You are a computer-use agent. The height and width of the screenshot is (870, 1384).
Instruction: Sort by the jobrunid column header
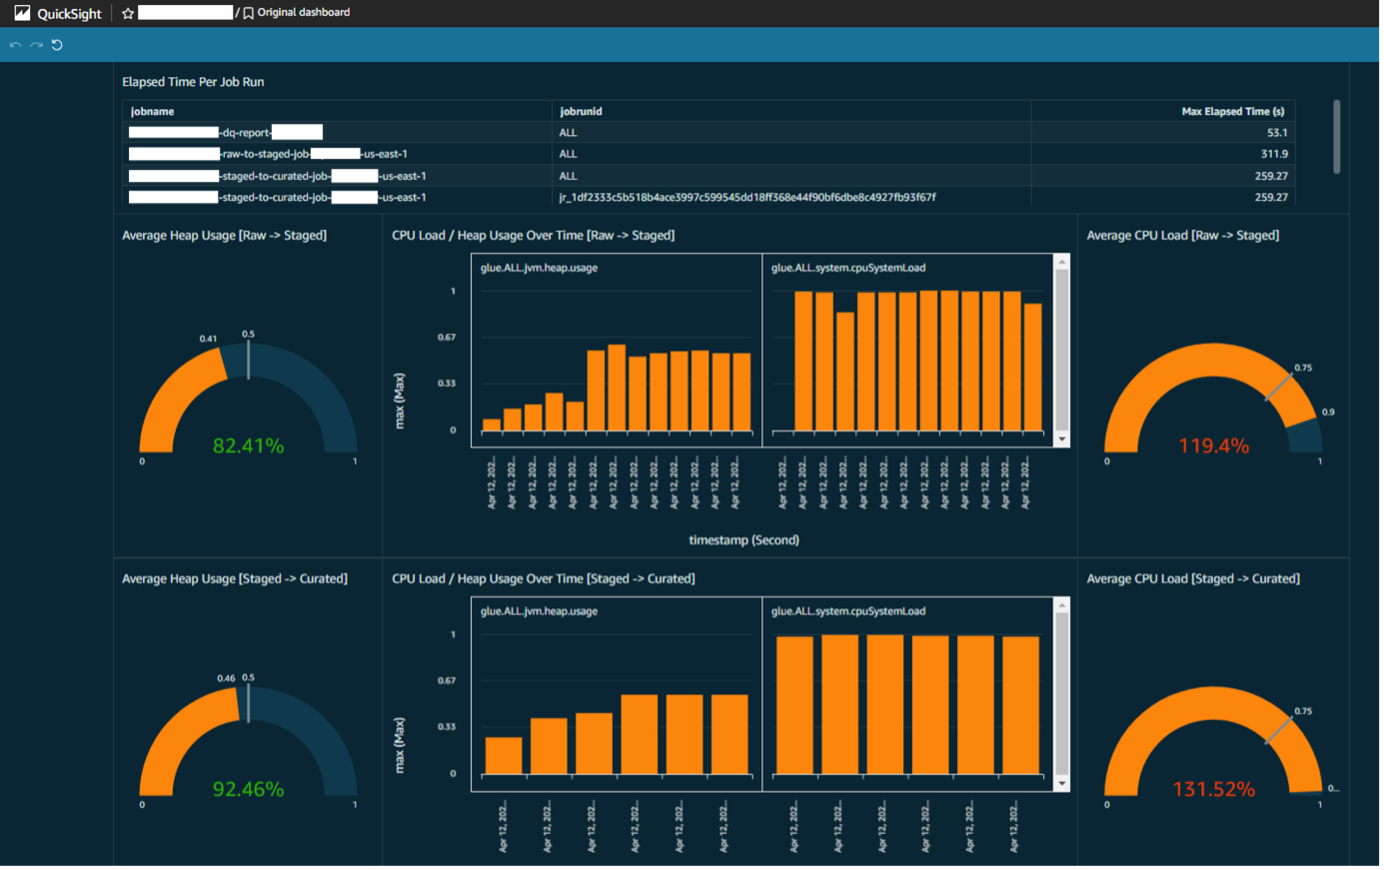pyautogui.click(x=581, y=111)
